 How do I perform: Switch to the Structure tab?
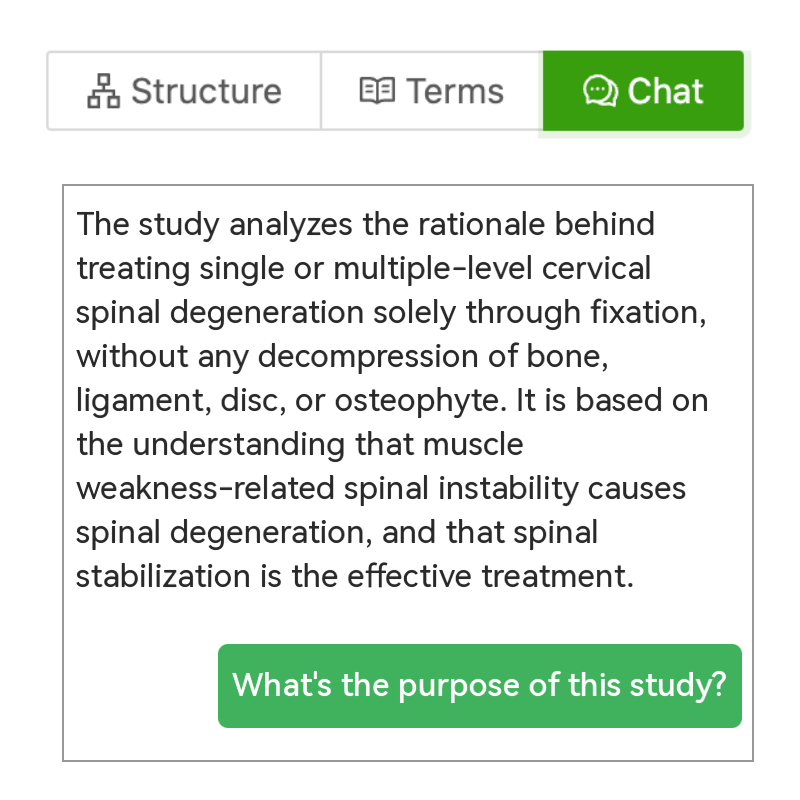click(184, 91)
